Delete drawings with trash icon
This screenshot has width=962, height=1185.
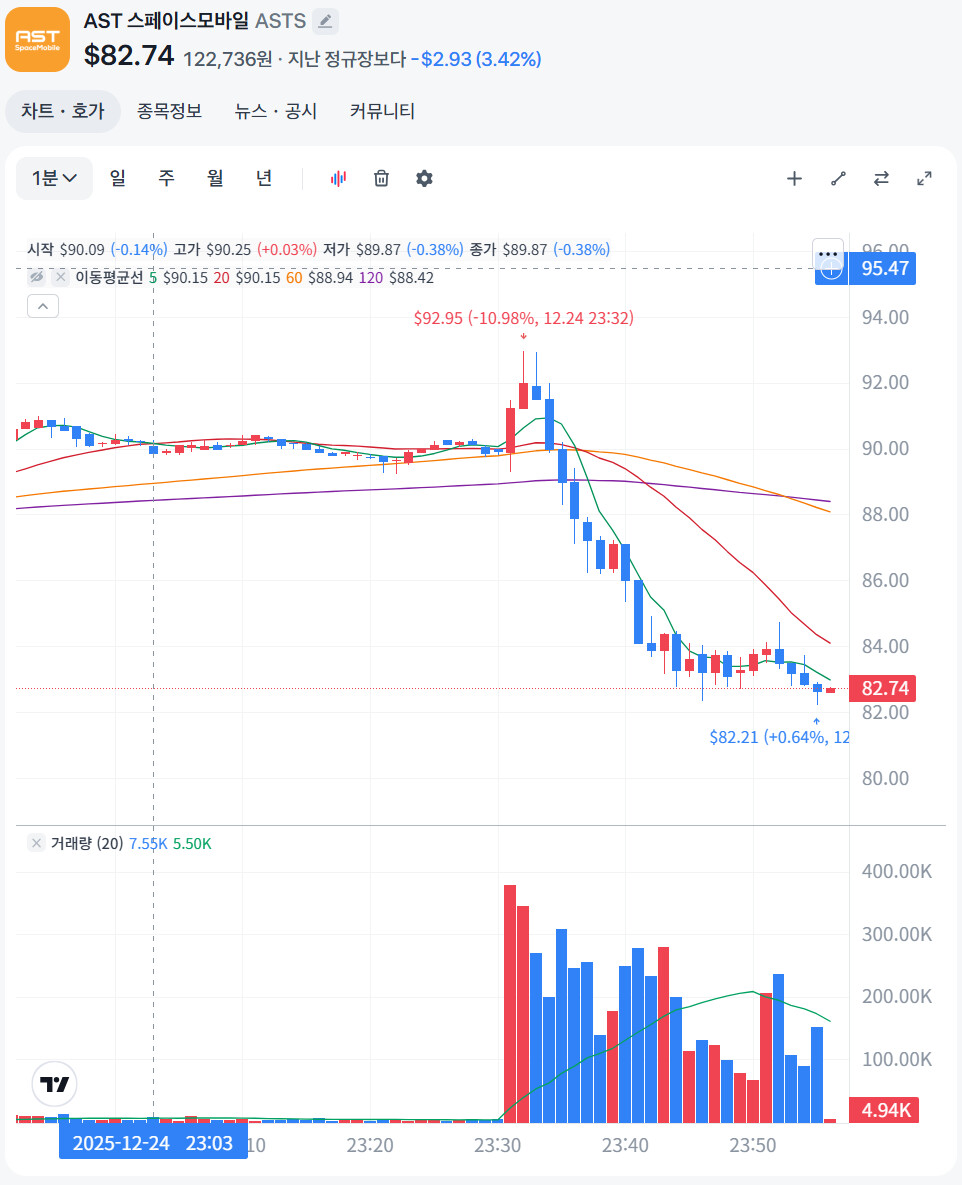tap(382, 178)
